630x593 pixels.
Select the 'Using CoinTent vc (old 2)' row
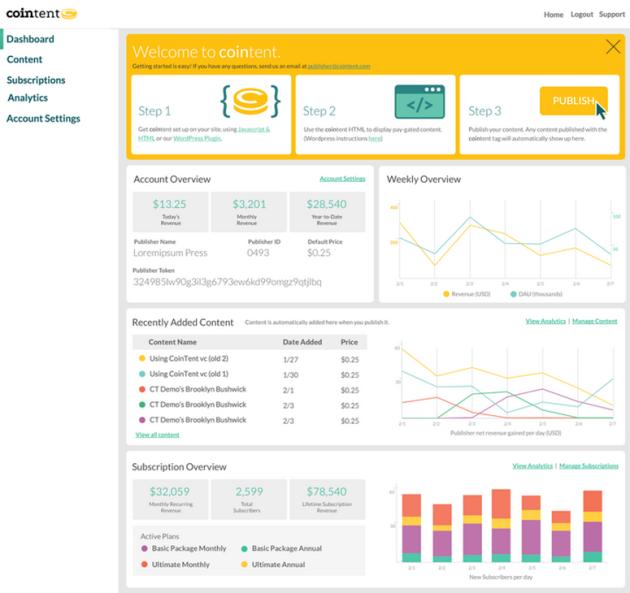[250, 358]
